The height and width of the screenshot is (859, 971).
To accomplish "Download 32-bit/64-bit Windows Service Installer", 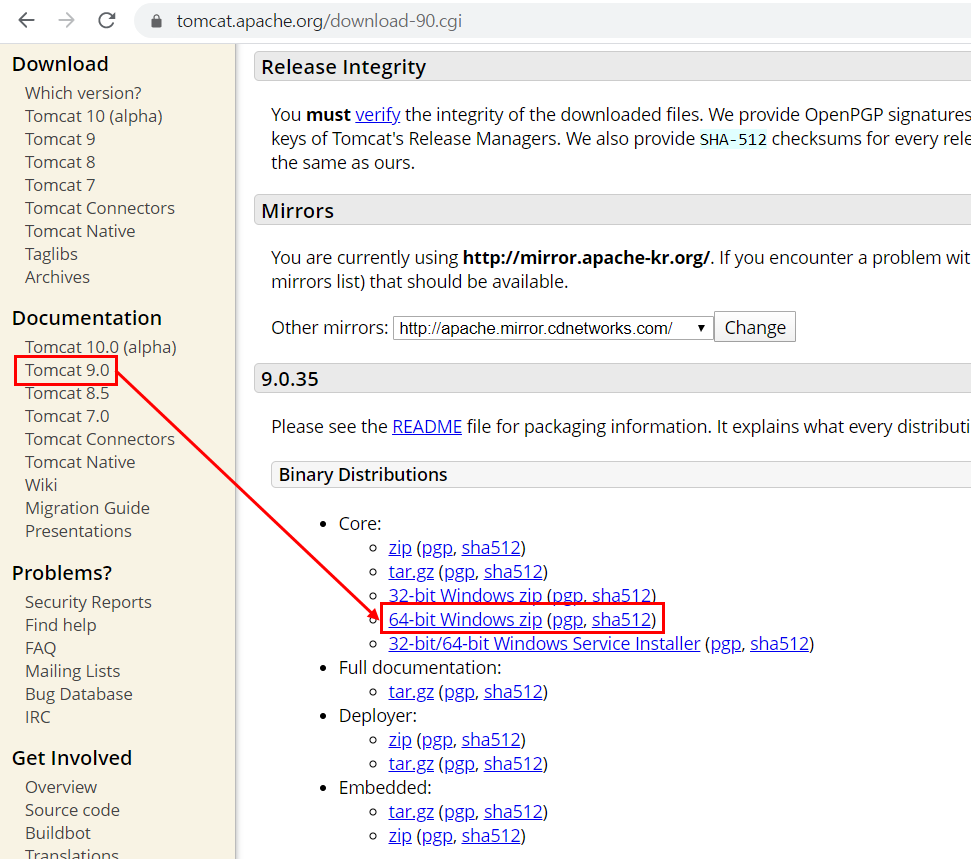I will (x=544, y=644).
